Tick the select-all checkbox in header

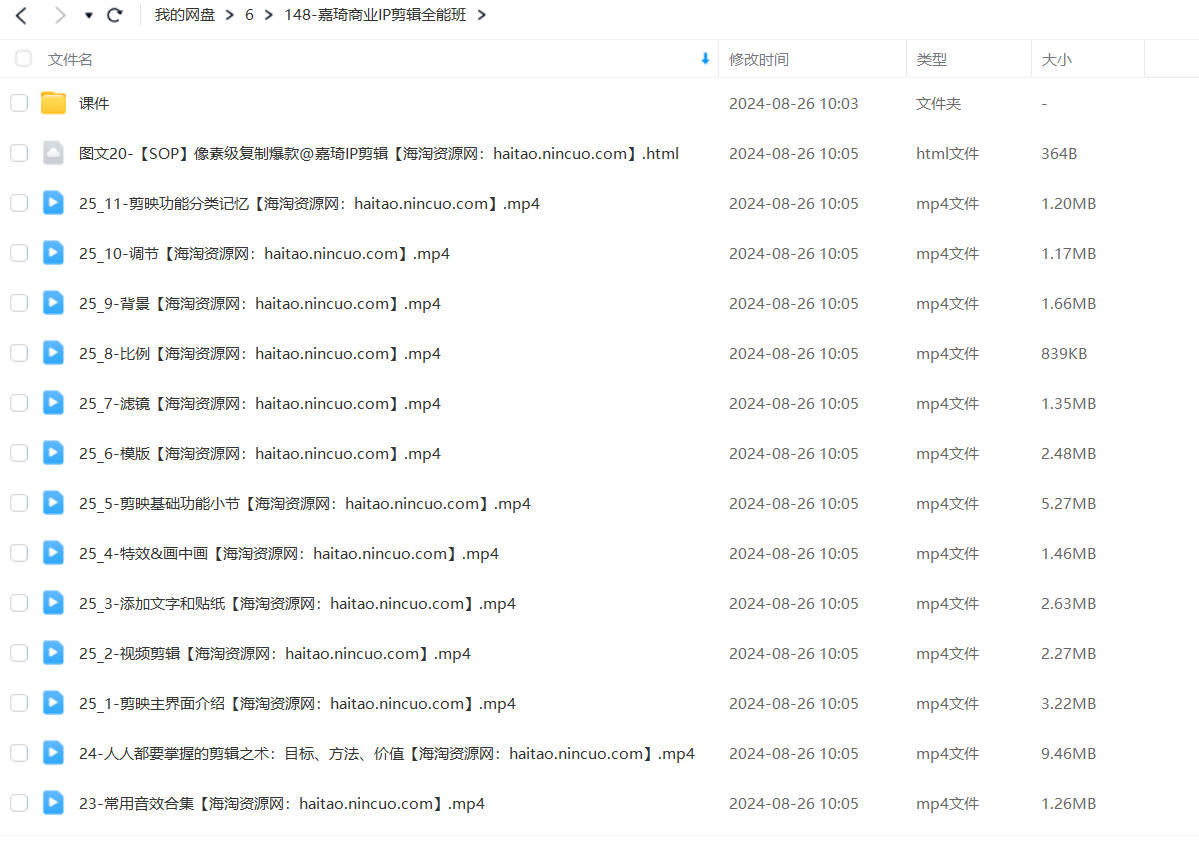coord(23,59)
